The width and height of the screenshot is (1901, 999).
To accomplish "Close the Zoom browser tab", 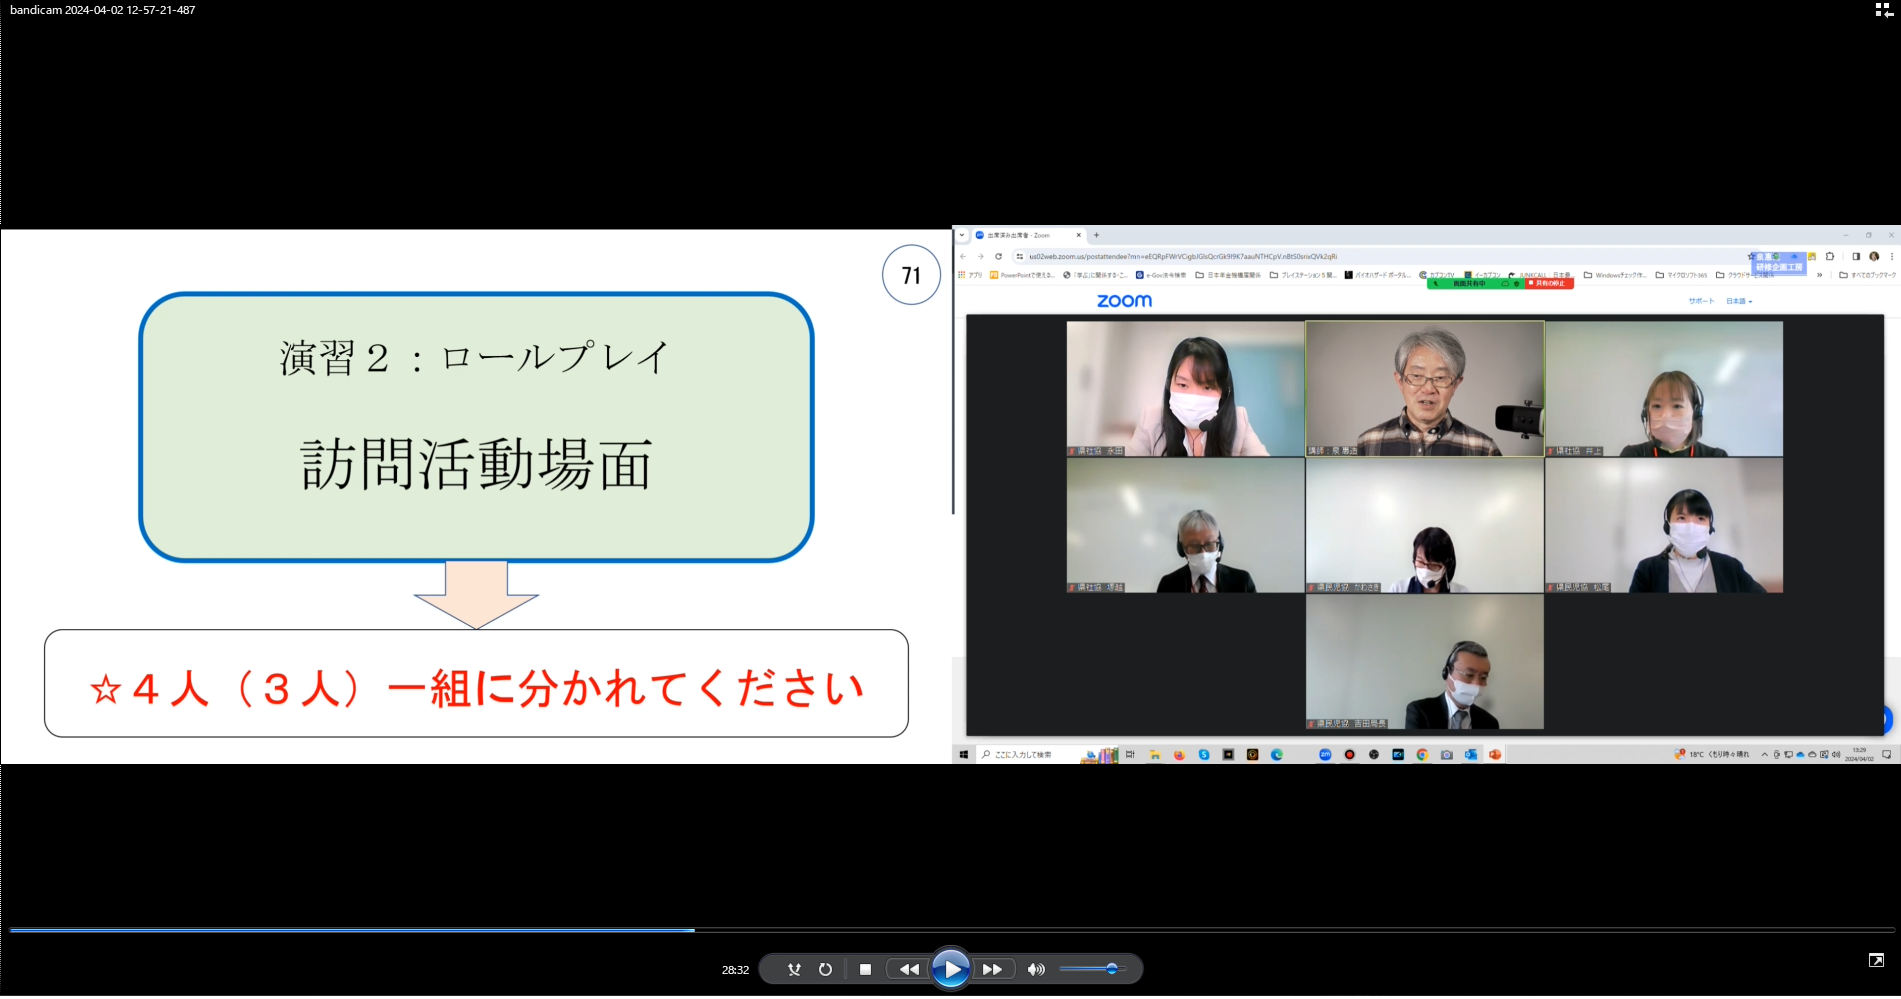I will 1078,235.
